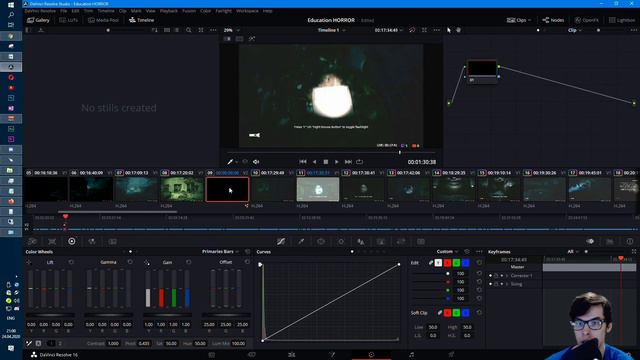Toggle viewer loop playback

point(360,162)
